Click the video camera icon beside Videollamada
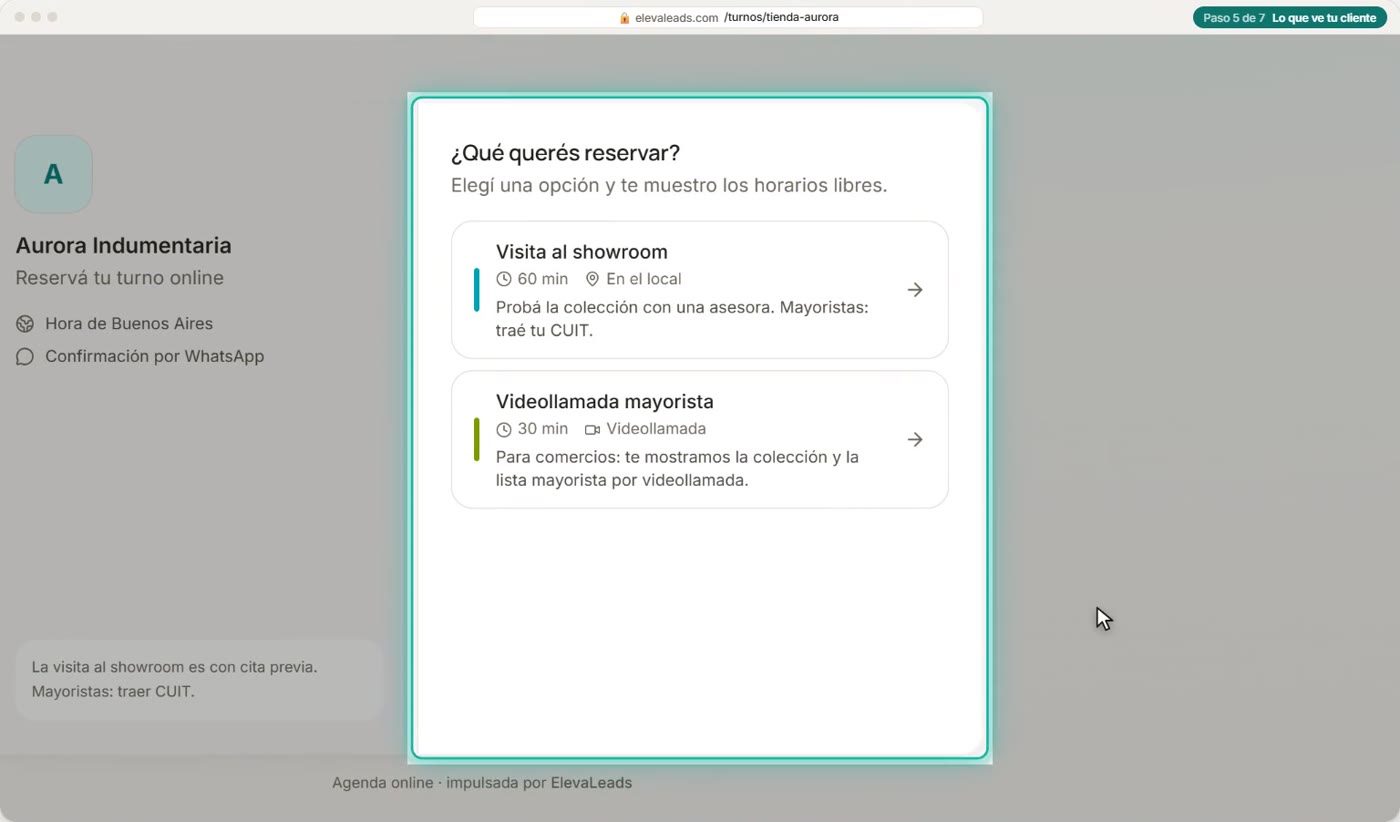Image resolution: width=1400 pixels, height=822 pixels. pyautogui.click(x=592, y=429)
